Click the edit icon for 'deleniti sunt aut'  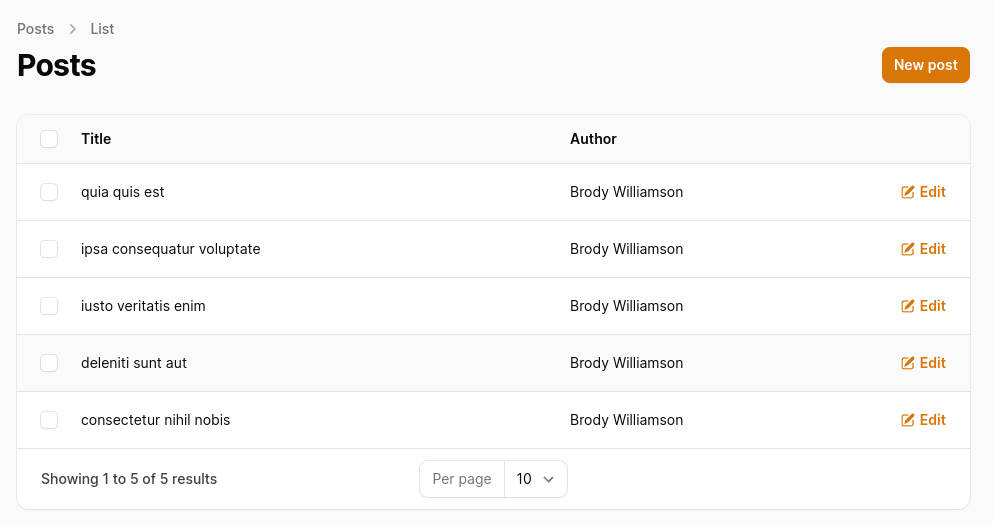click(x=908, y=363)
